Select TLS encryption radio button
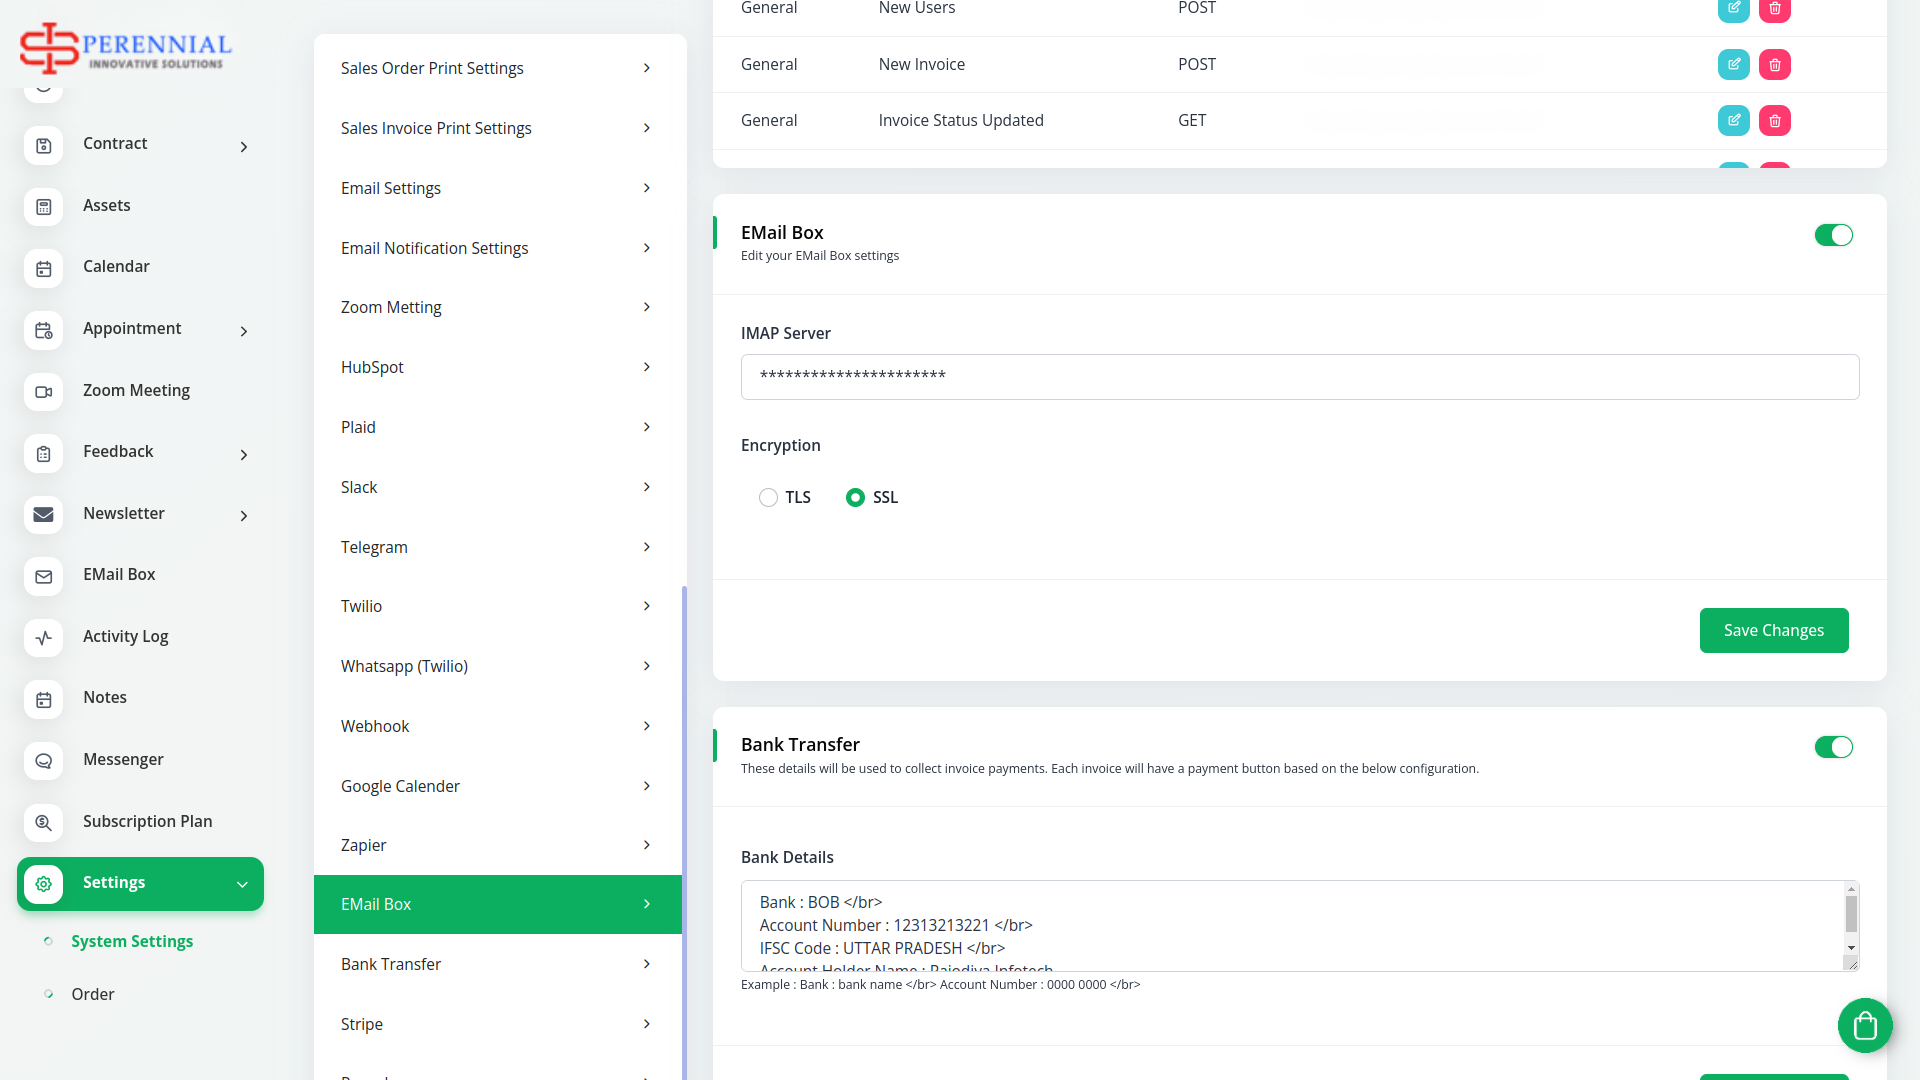This screenshot has width=1920, height=1080. tap(768, 497)
